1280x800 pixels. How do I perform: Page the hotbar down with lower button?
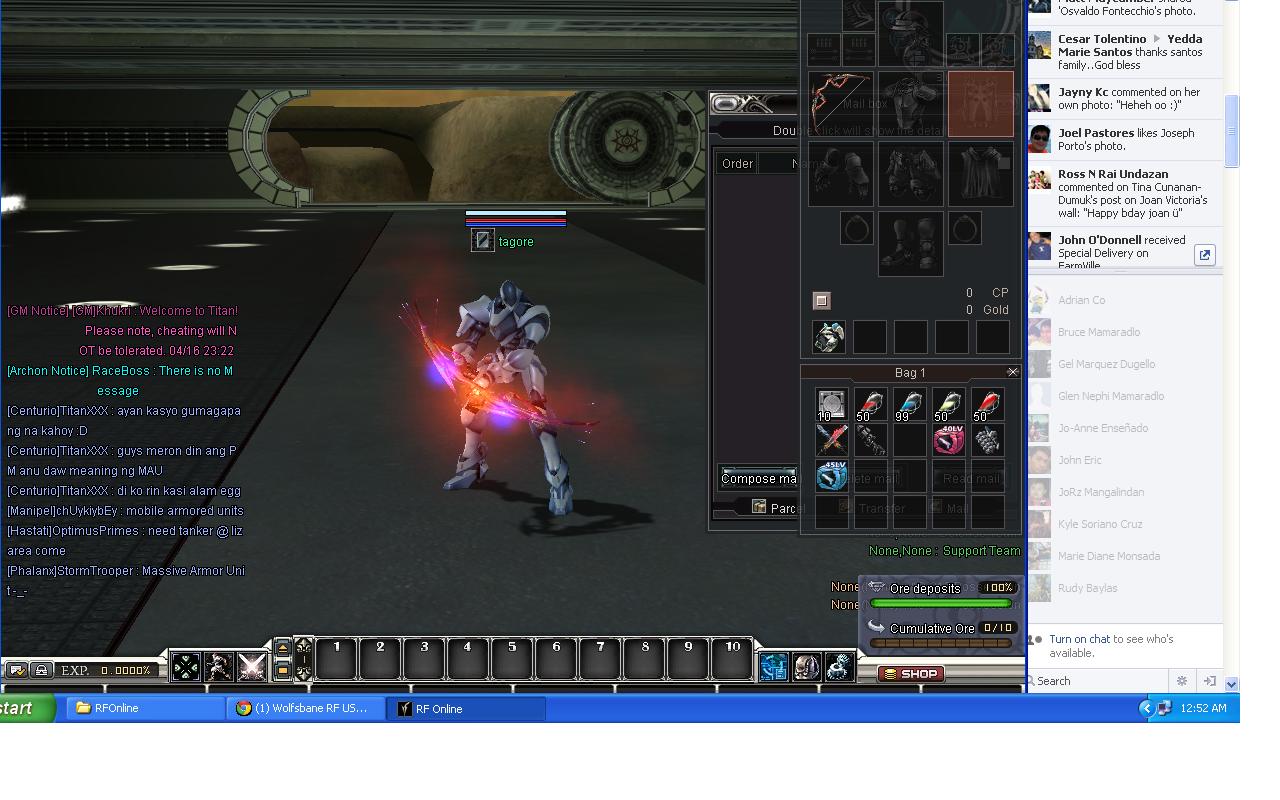(x=283, y=669)
